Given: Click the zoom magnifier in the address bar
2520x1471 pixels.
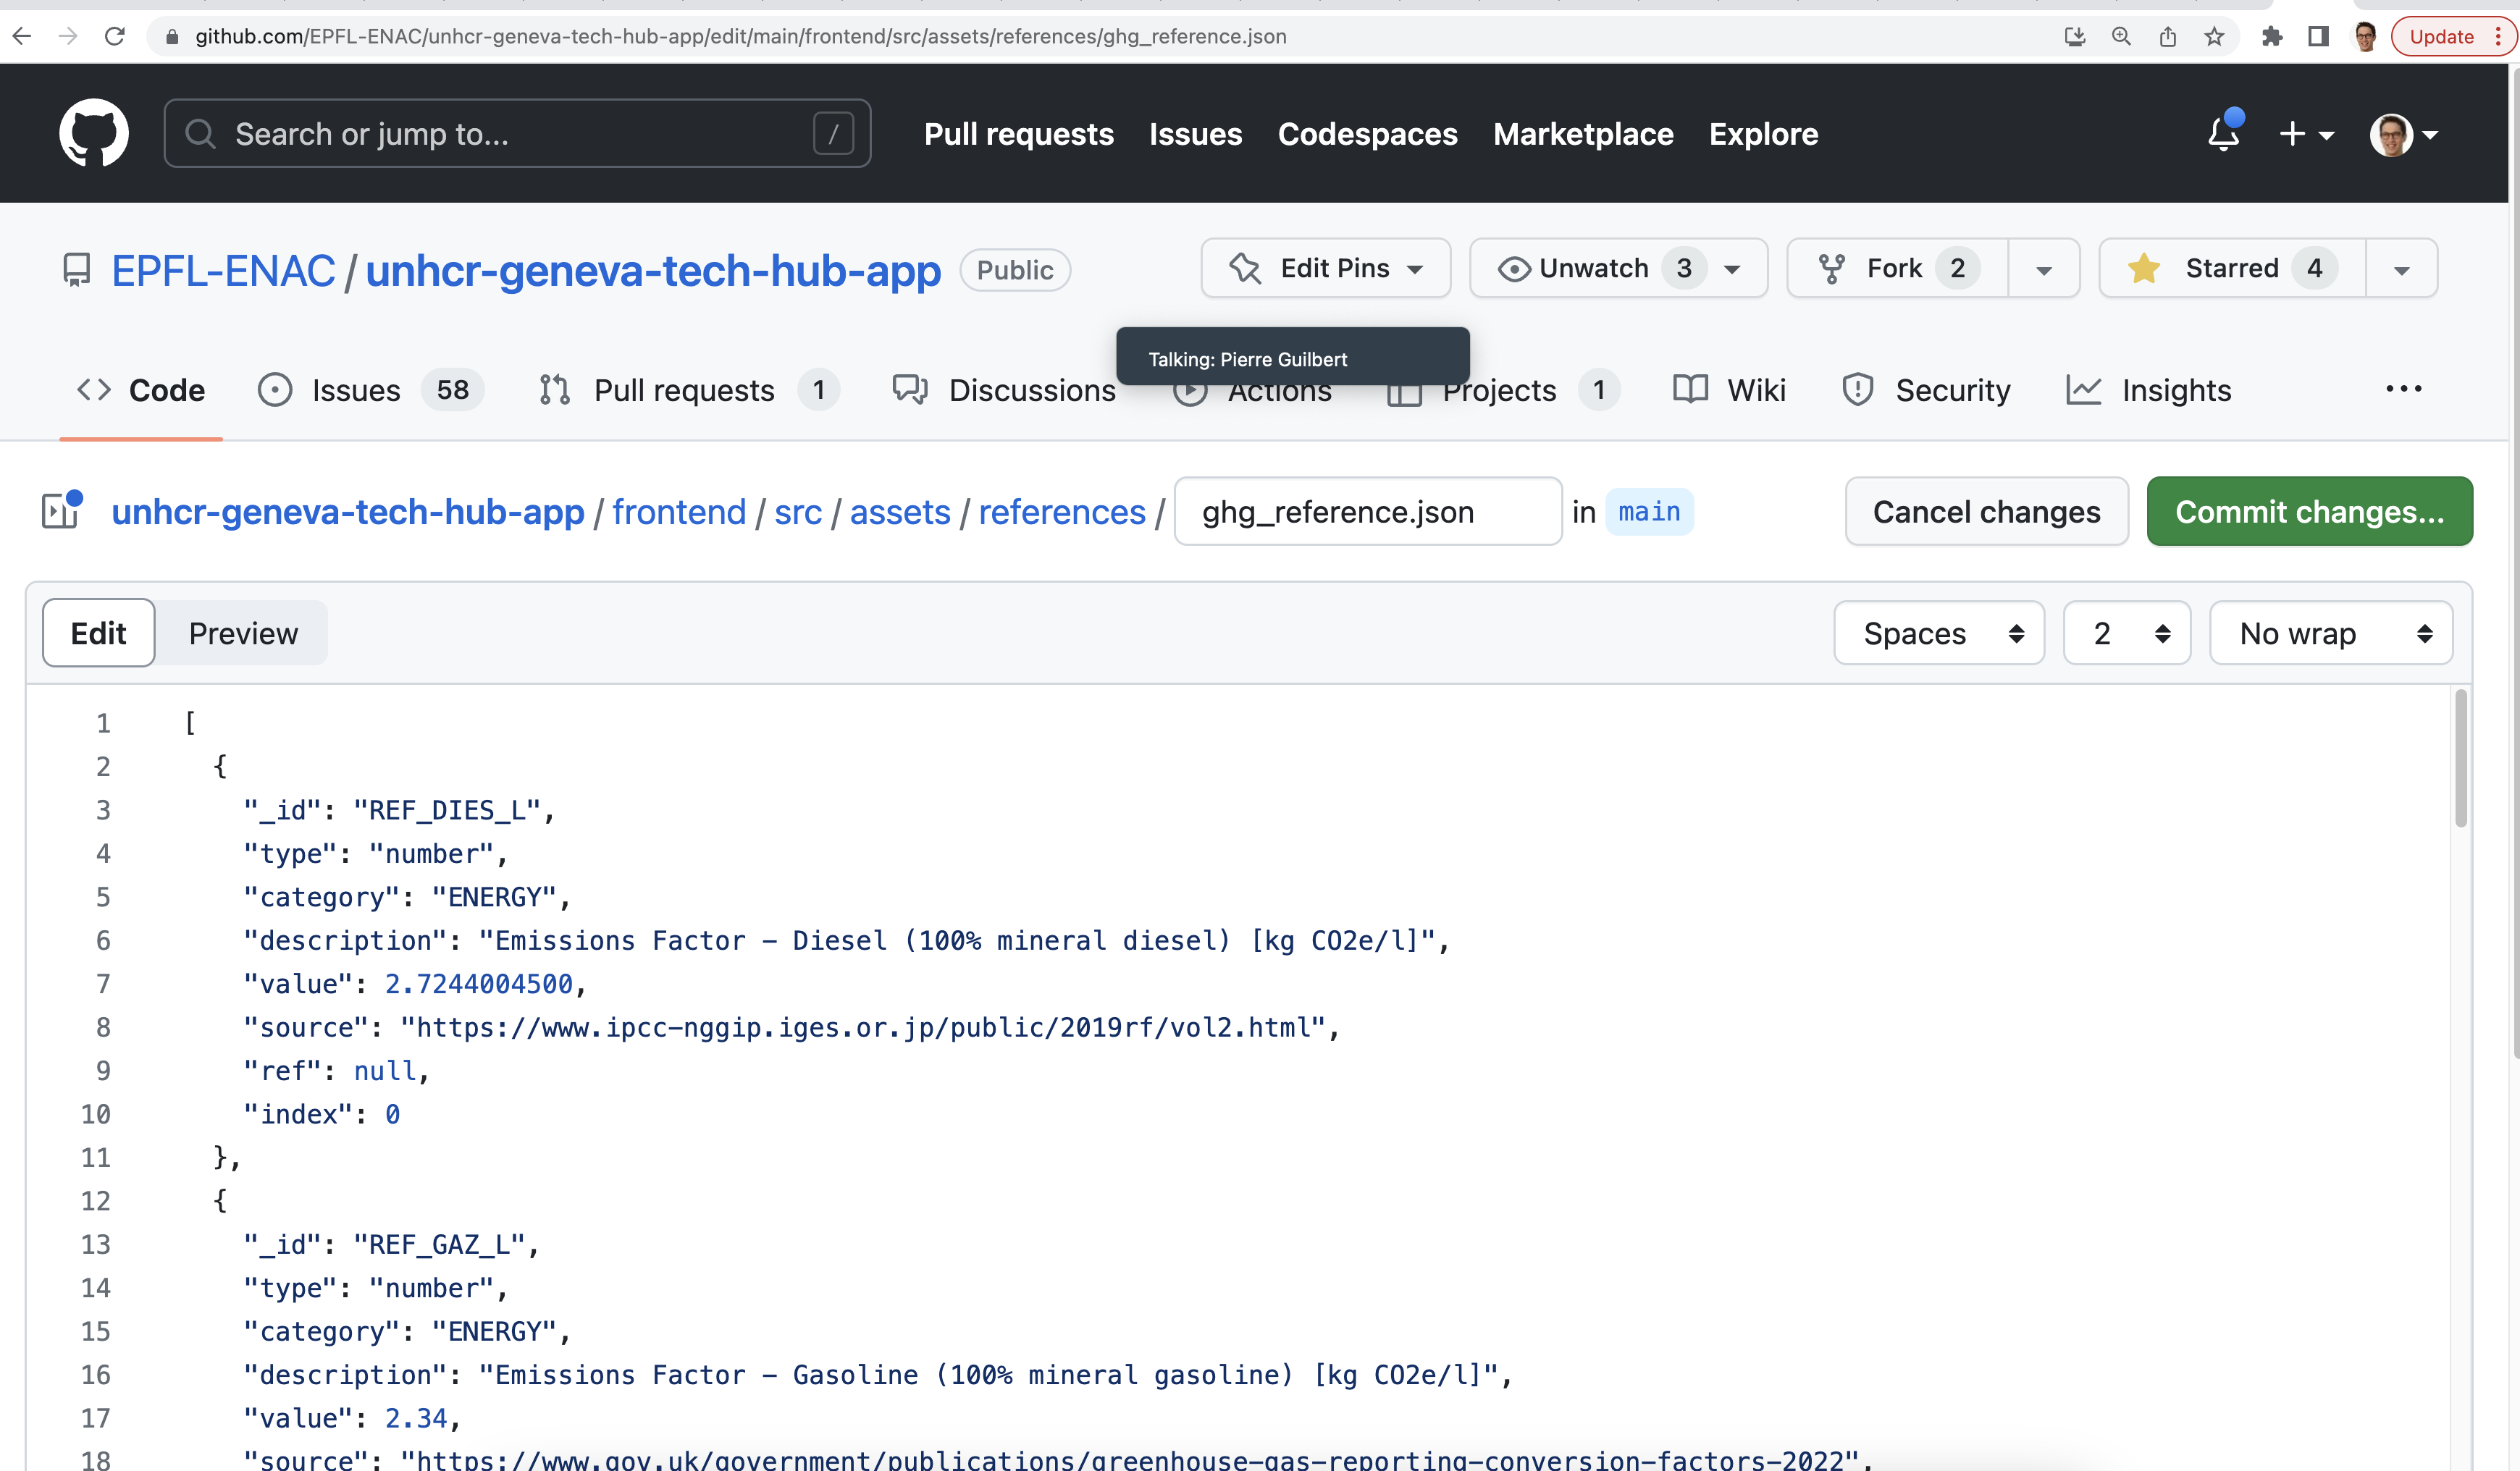Looking at the screenshot, I should (2120, 36).
